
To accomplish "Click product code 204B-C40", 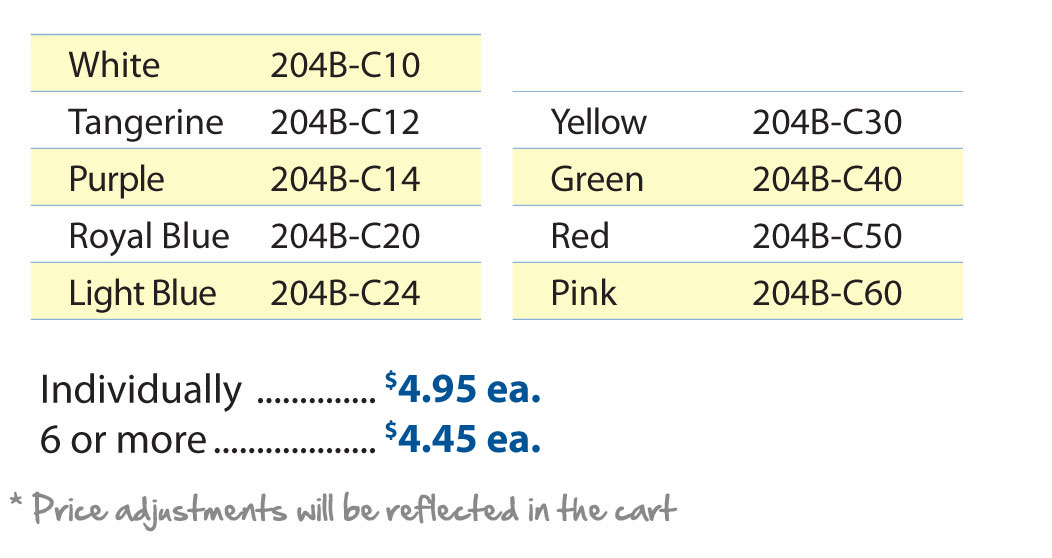I will point(827,179).
